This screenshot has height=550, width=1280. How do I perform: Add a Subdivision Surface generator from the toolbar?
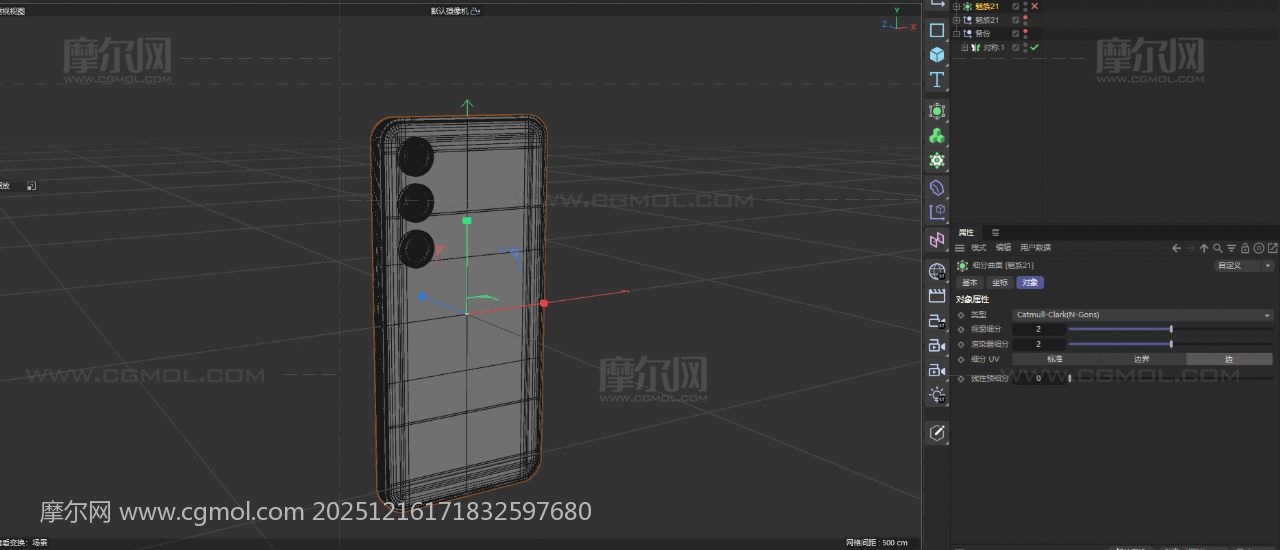pyautogui.click(x=937, y=111)
